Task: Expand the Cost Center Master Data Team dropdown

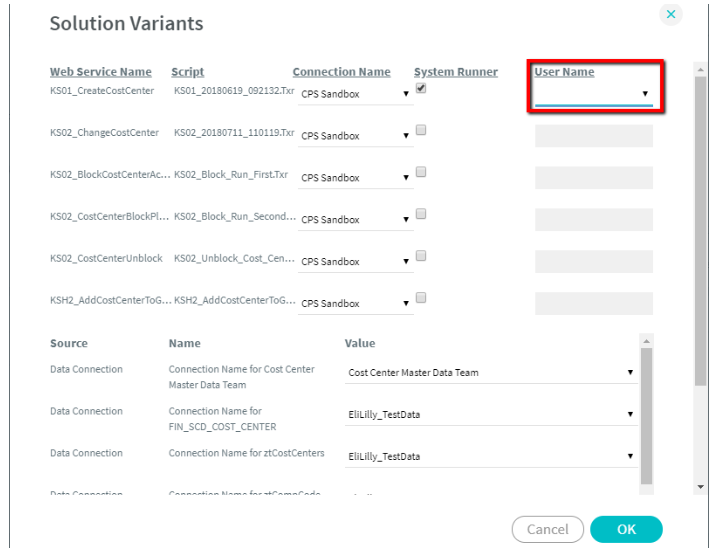Action: [x=490, y=373]
